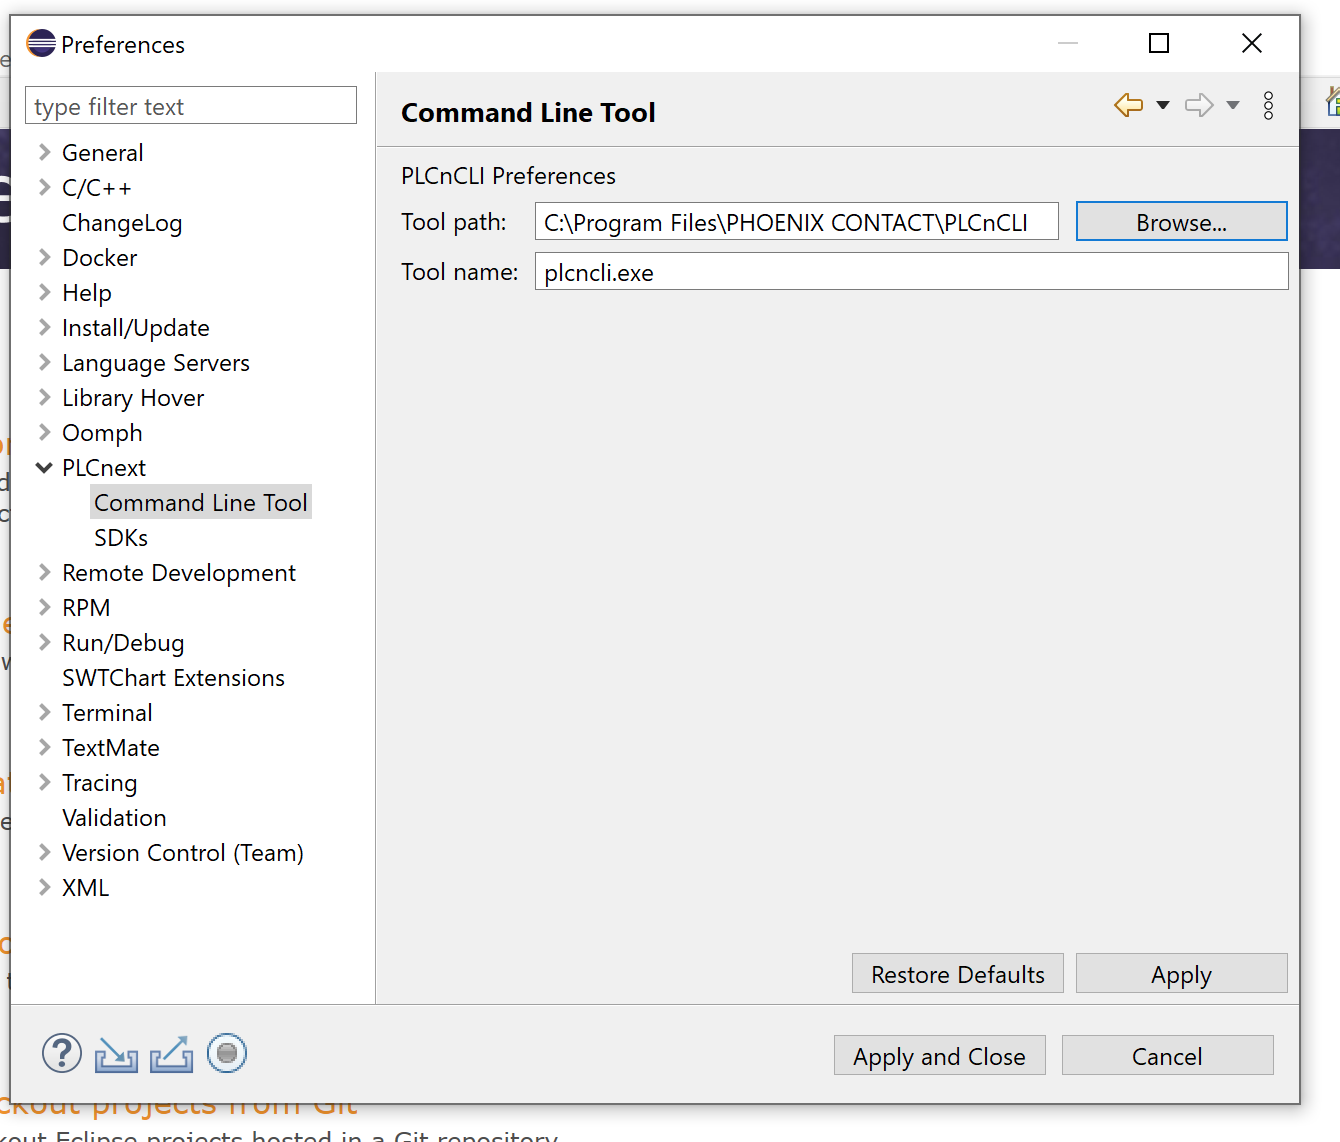Expand the C/C++ tree node
1340x1142 pixels.
44,187
